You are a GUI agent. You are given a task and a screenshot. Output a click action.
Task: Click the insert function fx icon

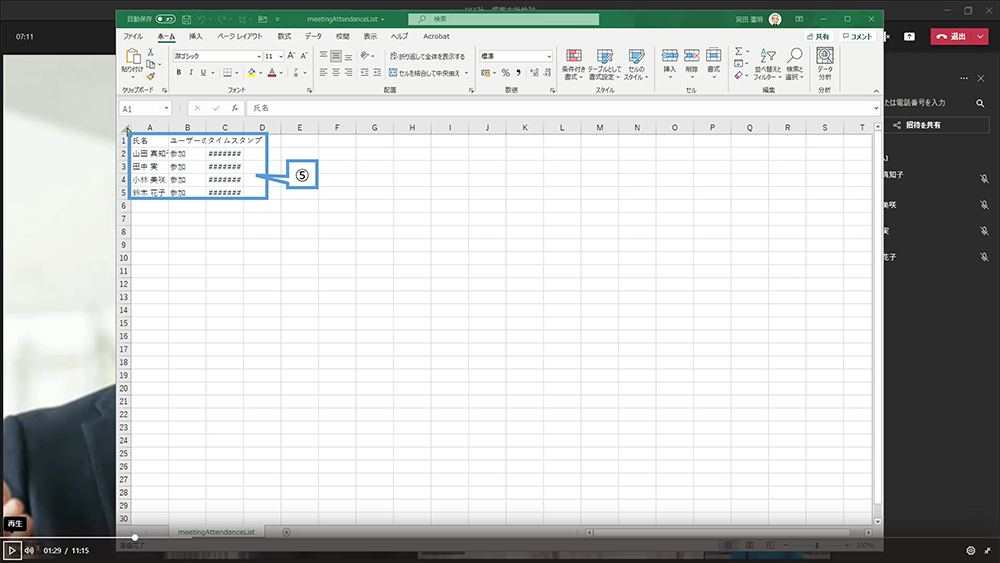point(235,108)
